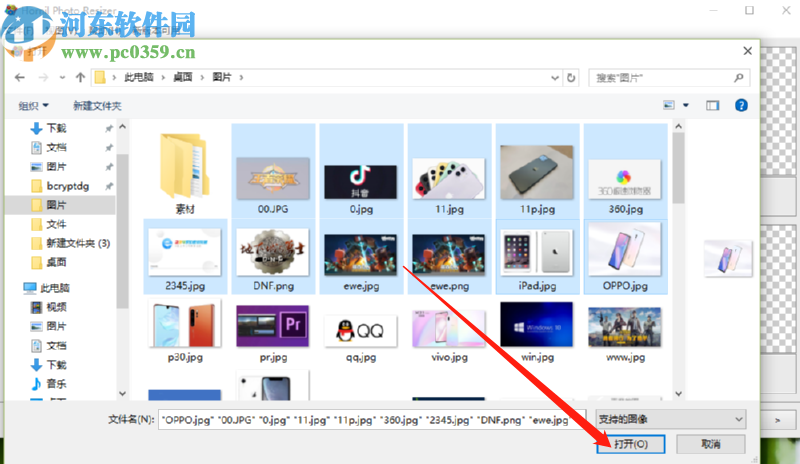Click 桌面 in the address path
Viewport: 800px width, 464px height.
point(183,77)
